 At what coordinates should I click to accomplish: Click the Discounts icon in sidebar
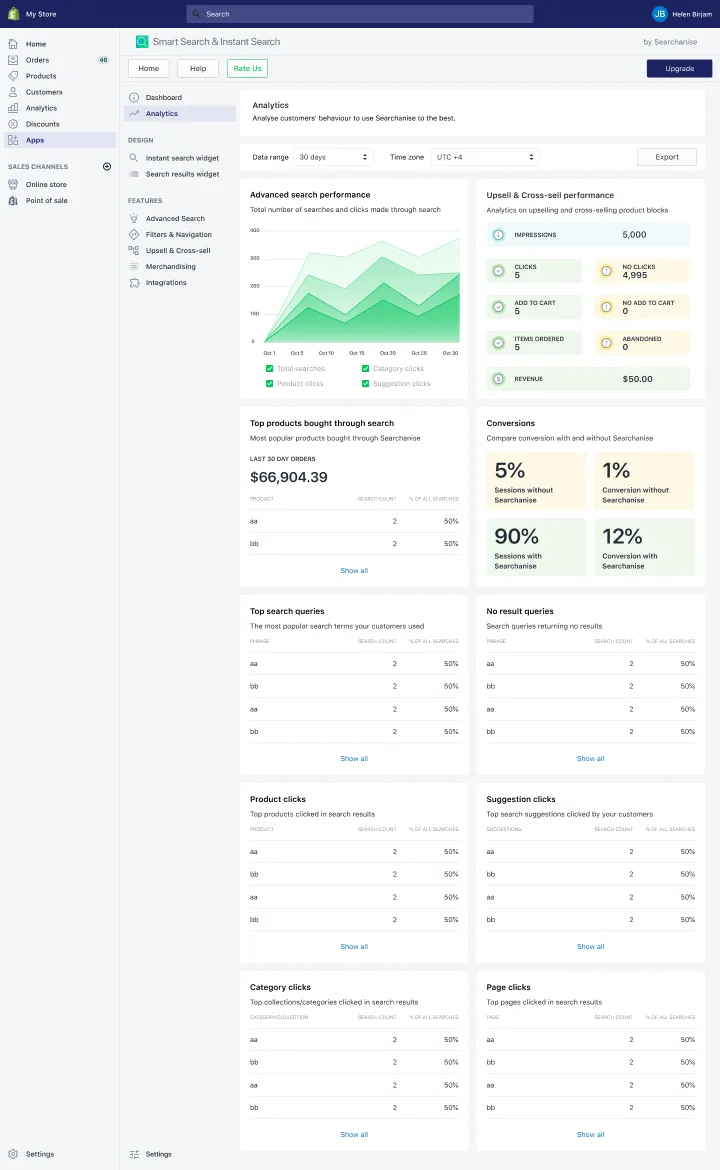13,124
